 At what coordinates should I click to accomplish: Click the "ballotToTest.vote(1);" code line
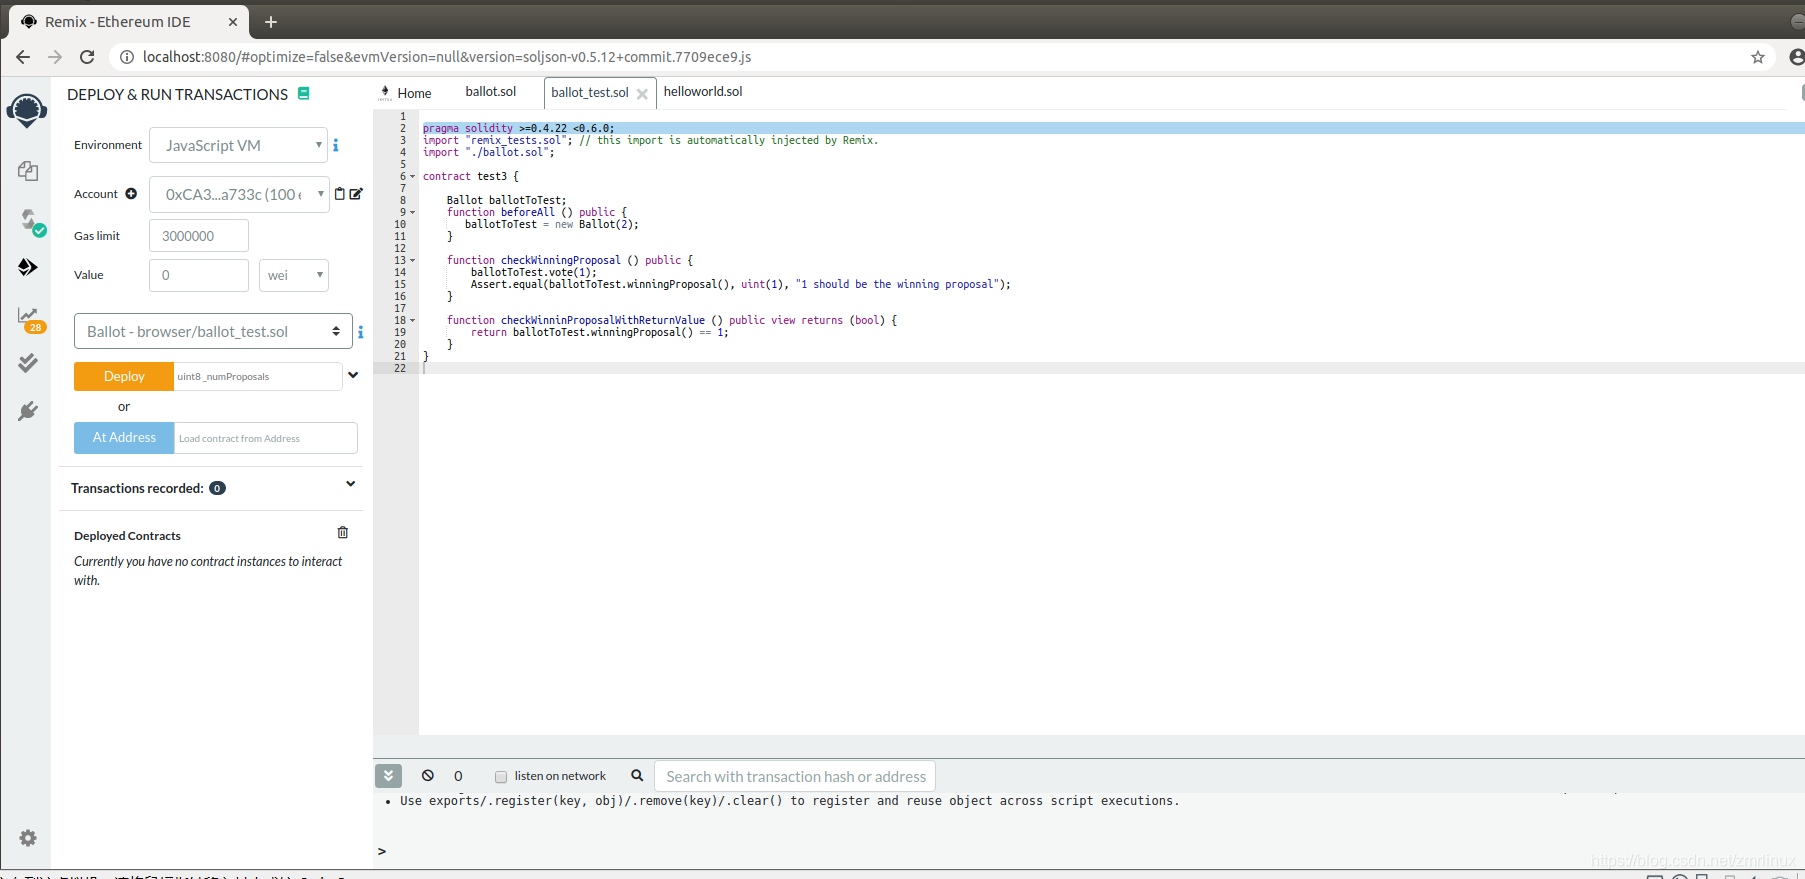point(533,272)
